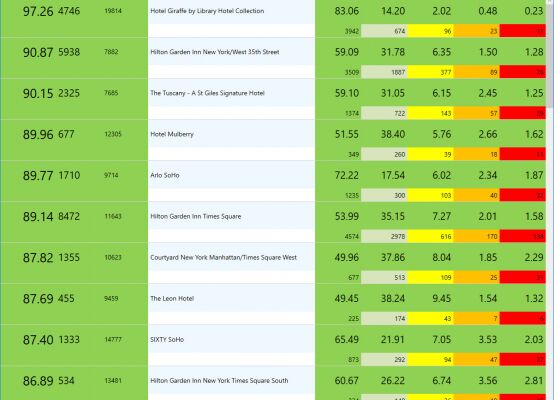Image resolution: width=554 pixels, height=400 pixels.
Task: Click the review count 534
Action: [x=66, y=381]
